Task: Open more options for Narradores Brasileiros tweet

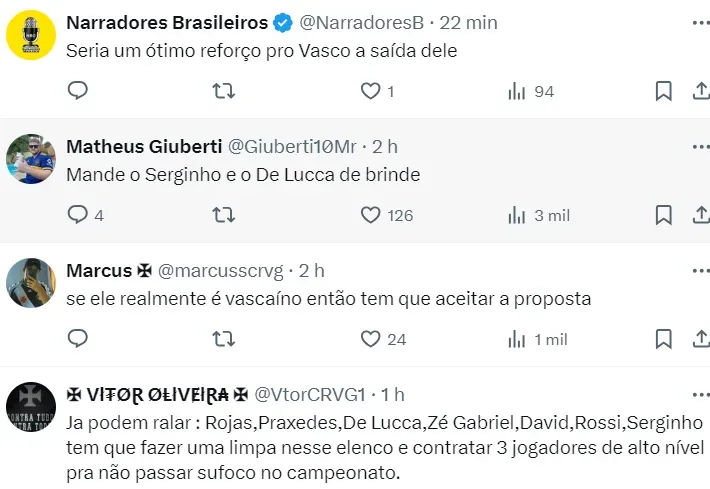Action: click(x=697, y=22)
